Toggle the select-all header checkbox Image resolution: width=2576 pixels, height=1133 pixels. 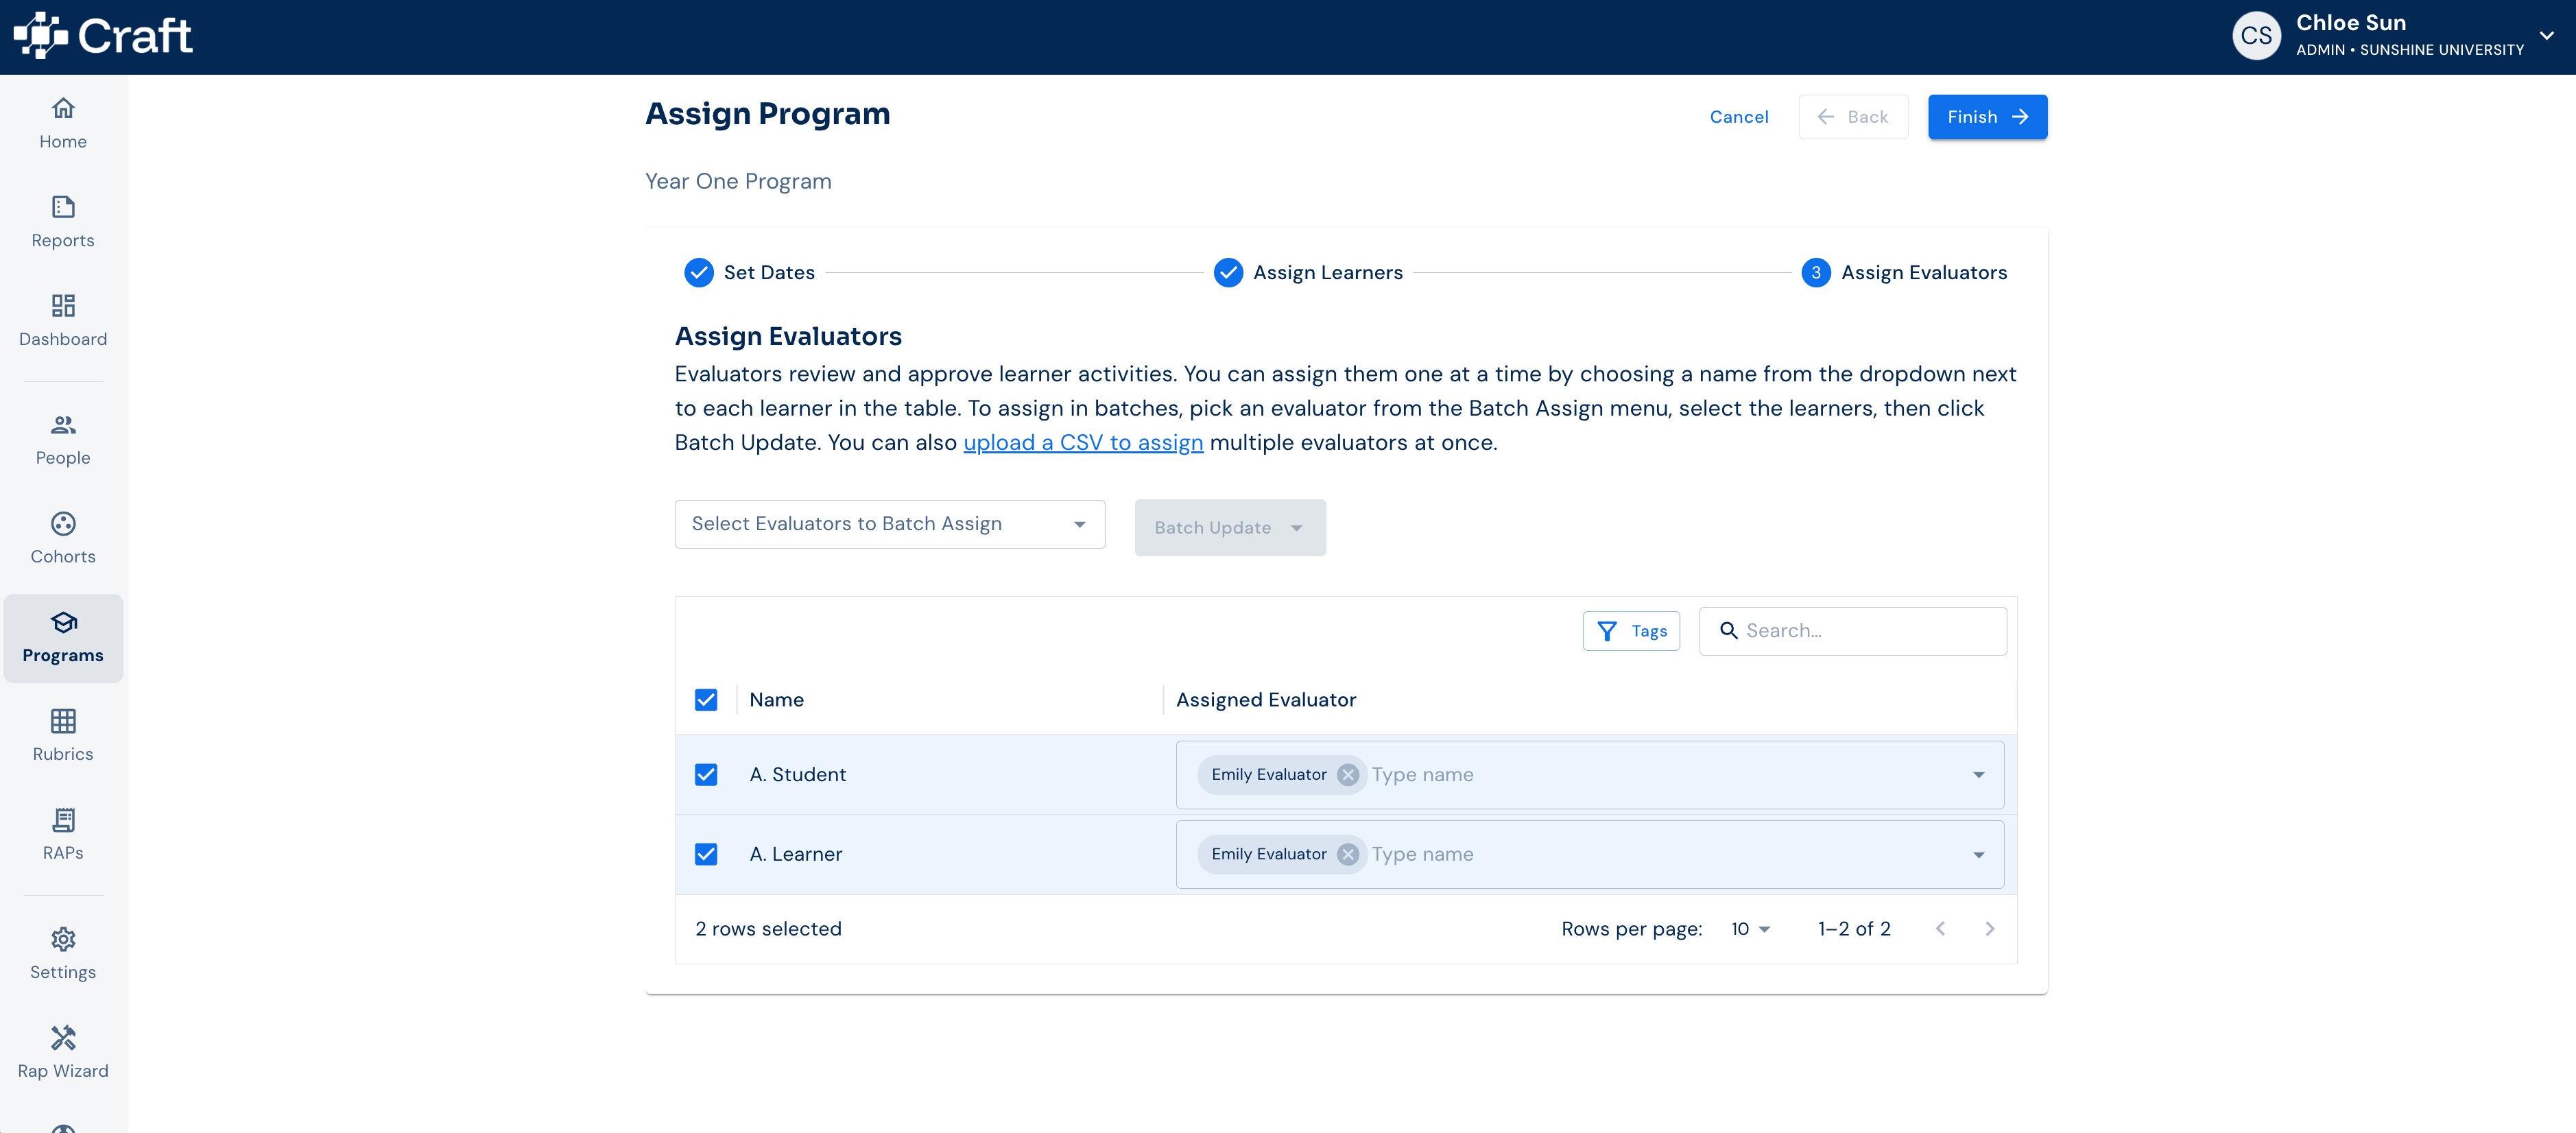tap(706, 700)
